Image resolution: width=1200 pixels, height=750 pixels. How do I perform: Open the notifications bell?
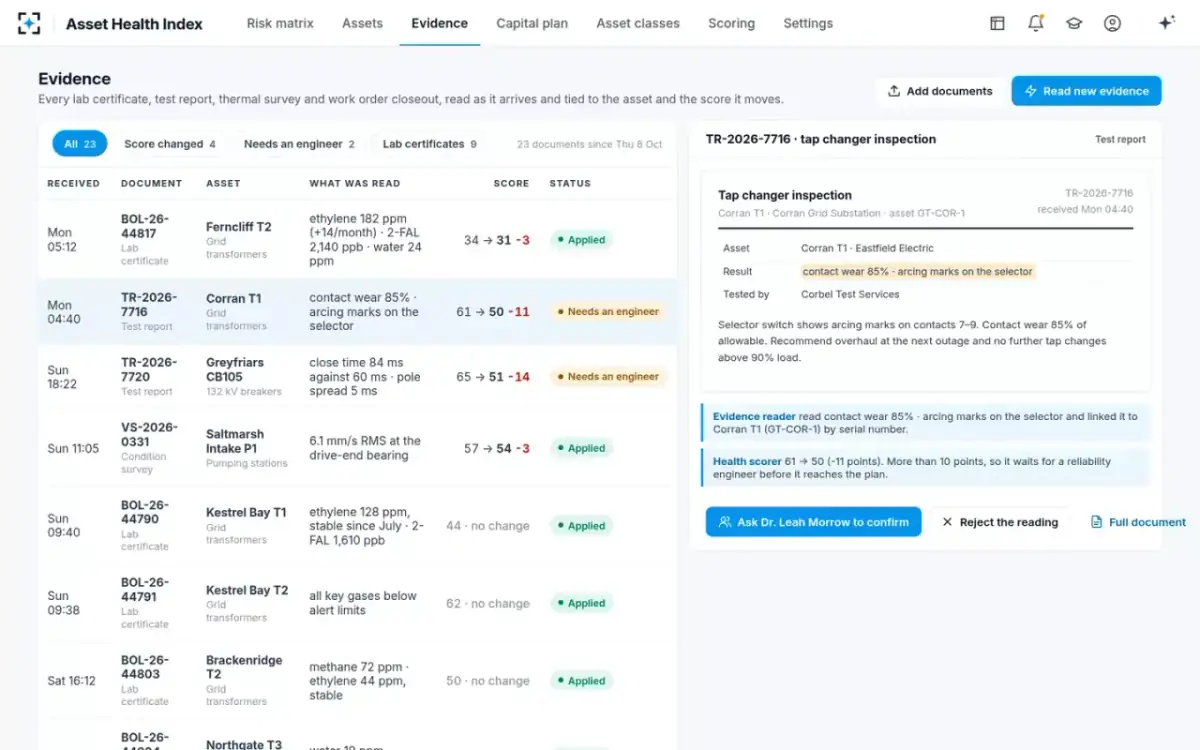(x=1036, y=23)
